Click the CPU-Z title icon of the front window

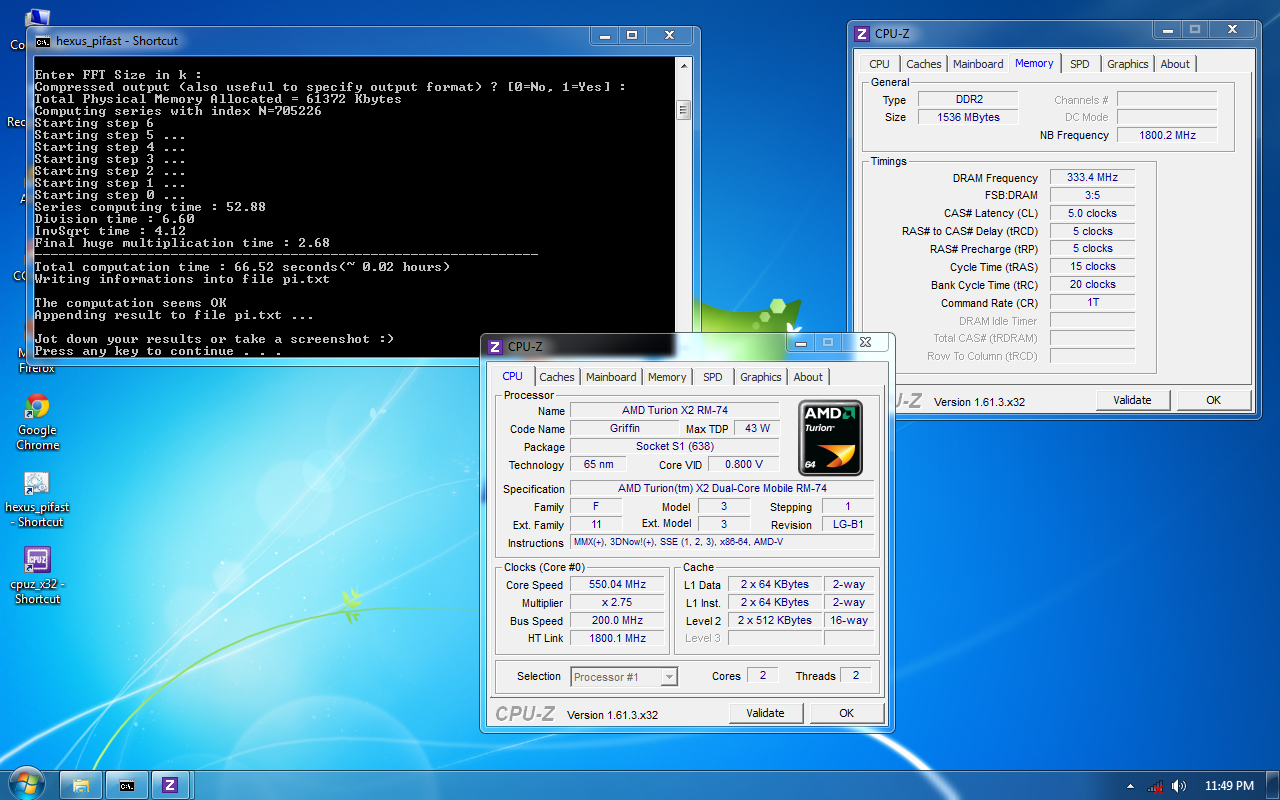pyautogui.click(x=494, y=347)
